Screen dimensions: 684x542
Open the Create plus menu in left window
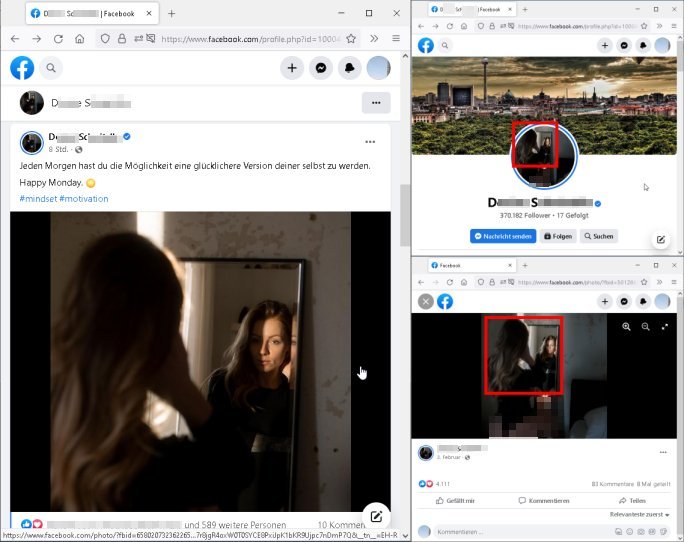[x=292, y=68]
